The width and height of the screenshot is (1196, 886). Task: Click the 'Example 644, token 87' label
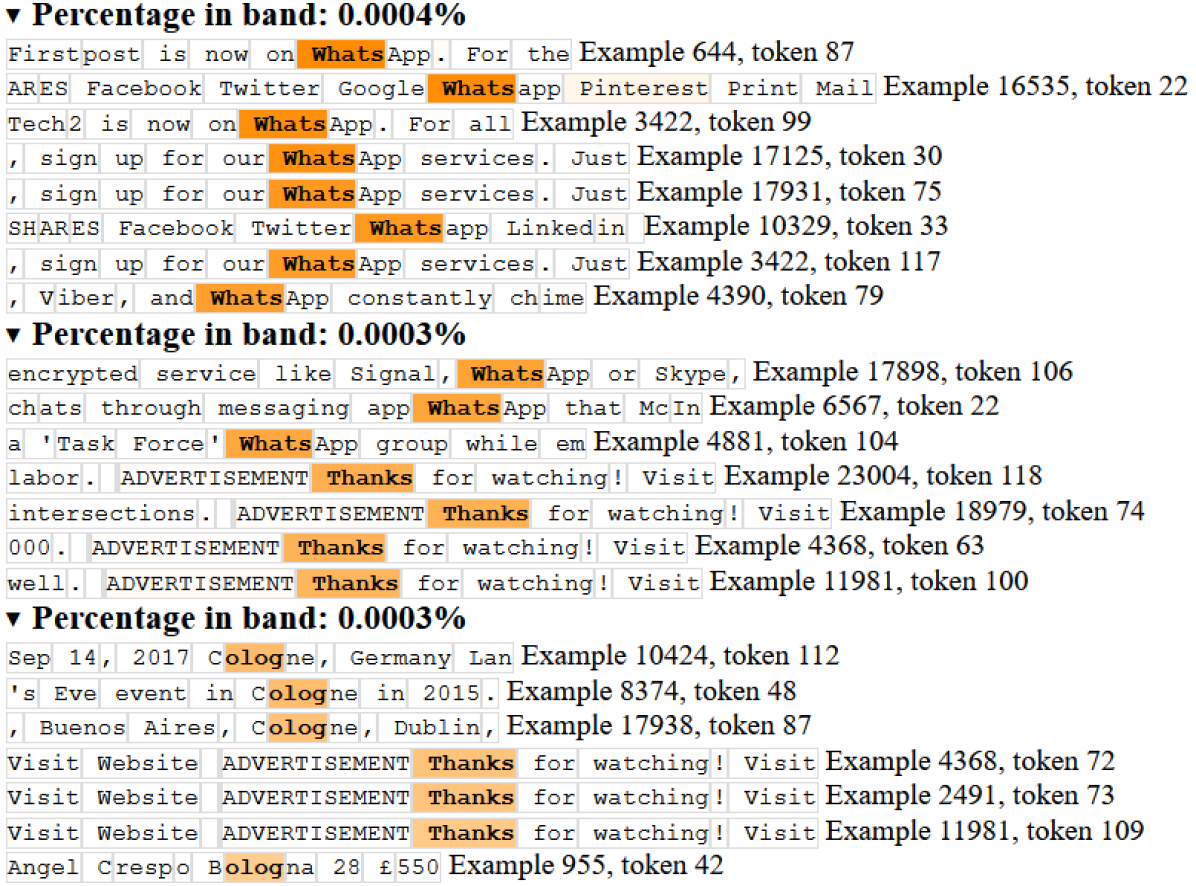716,52
